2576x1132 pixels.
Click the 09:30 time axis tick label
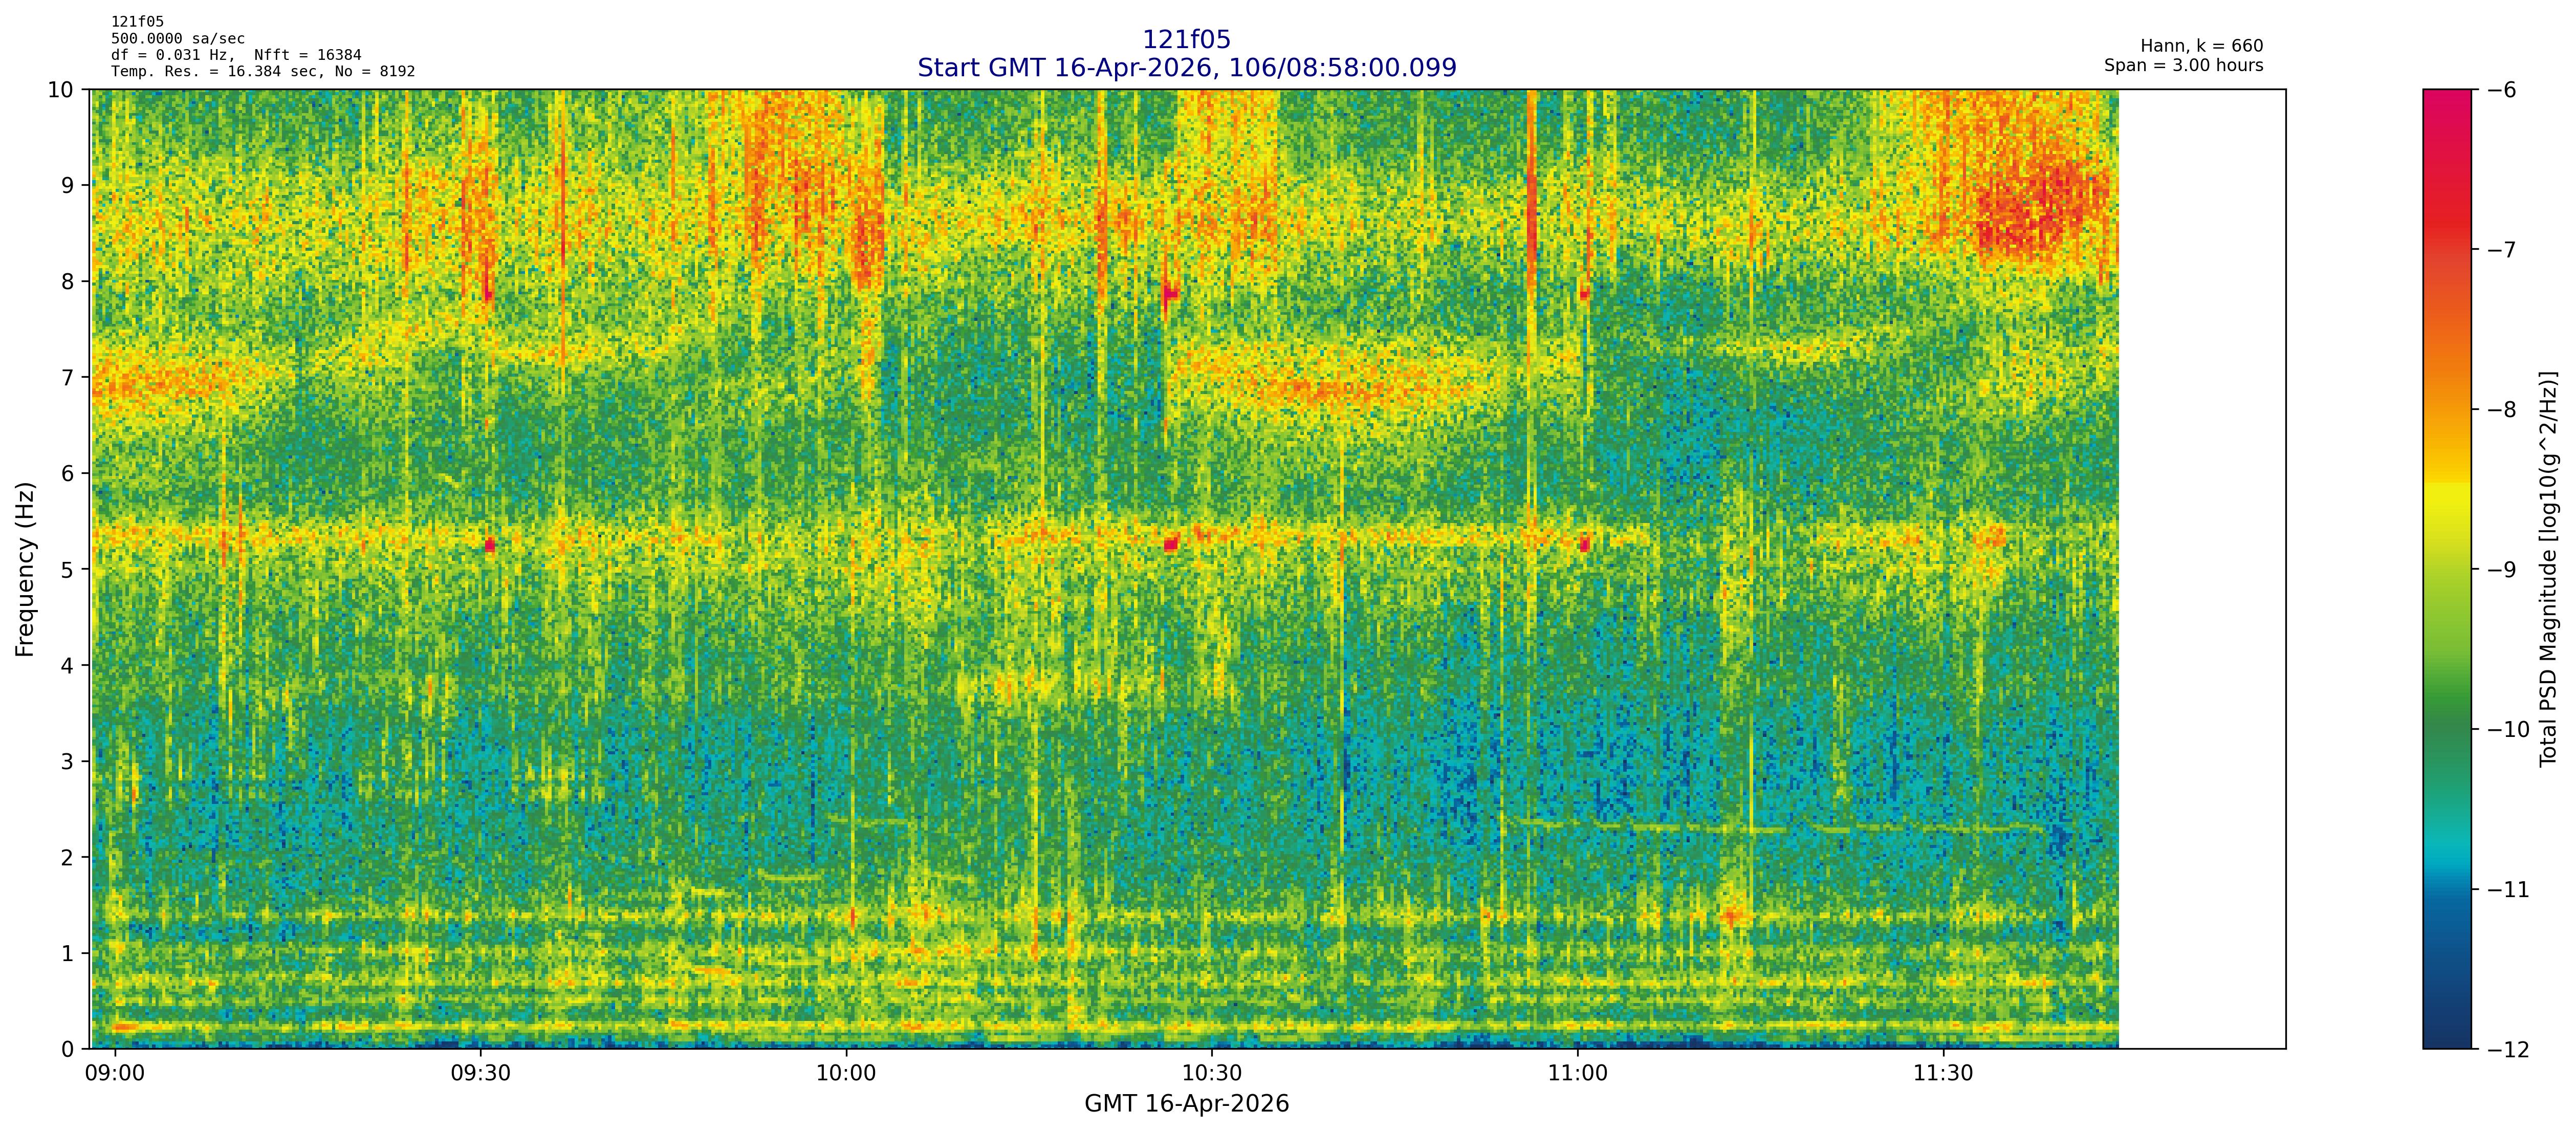coord(480,1074)
